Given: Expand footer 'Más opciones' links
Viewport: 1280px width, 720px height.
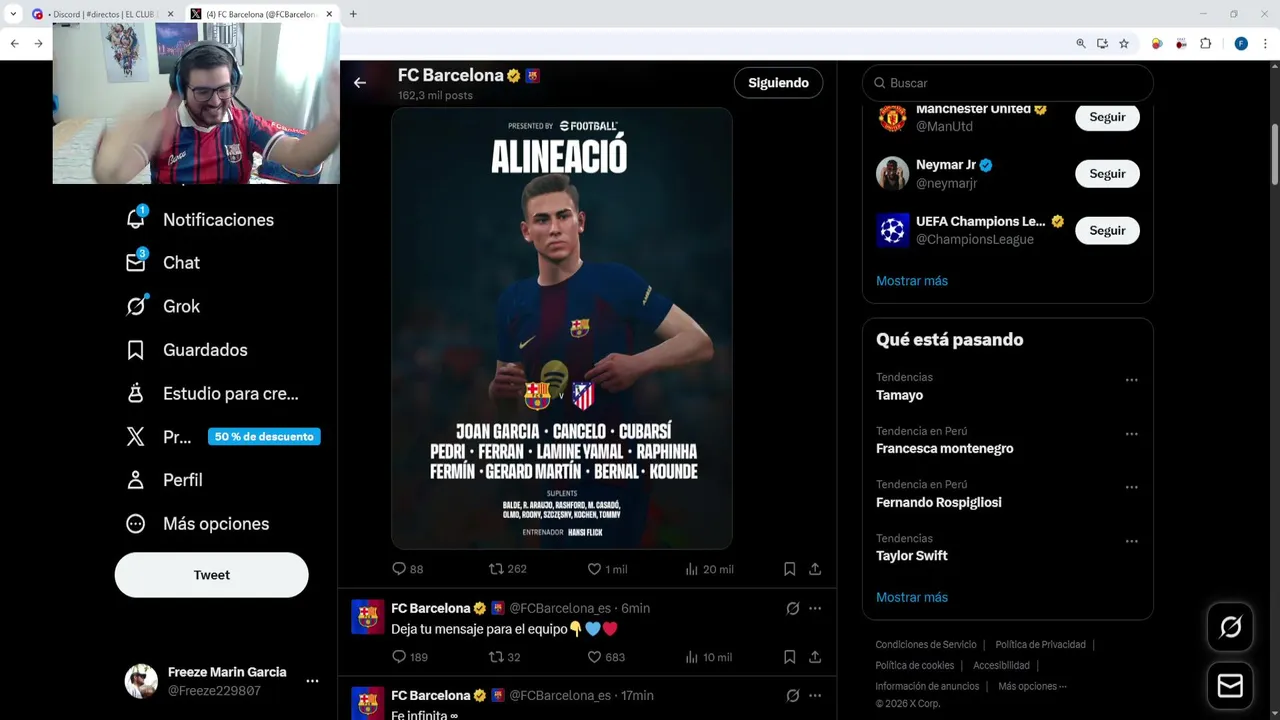Looking at the screenshot, I should (x=1032, y=686).
